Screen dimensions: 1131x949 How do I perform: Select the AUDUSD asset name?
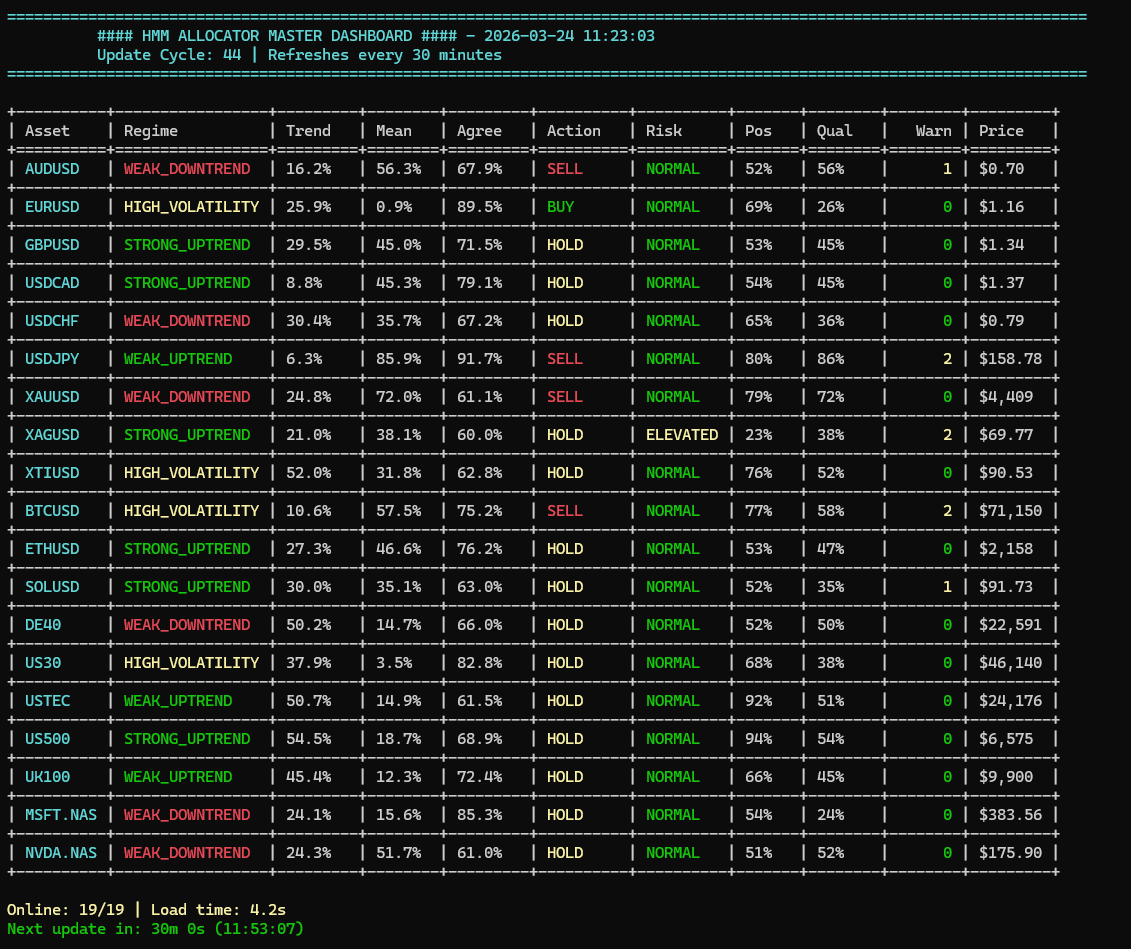click(x=52, y=169)
